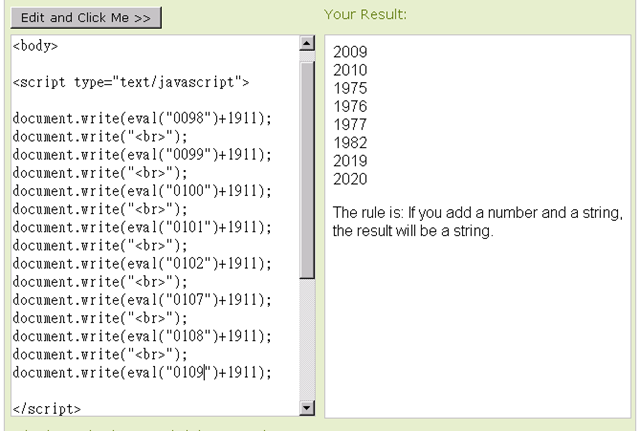Click the last line with eval("0109")
The height and width of the screenshot is (431, 640).
(142, 373)
